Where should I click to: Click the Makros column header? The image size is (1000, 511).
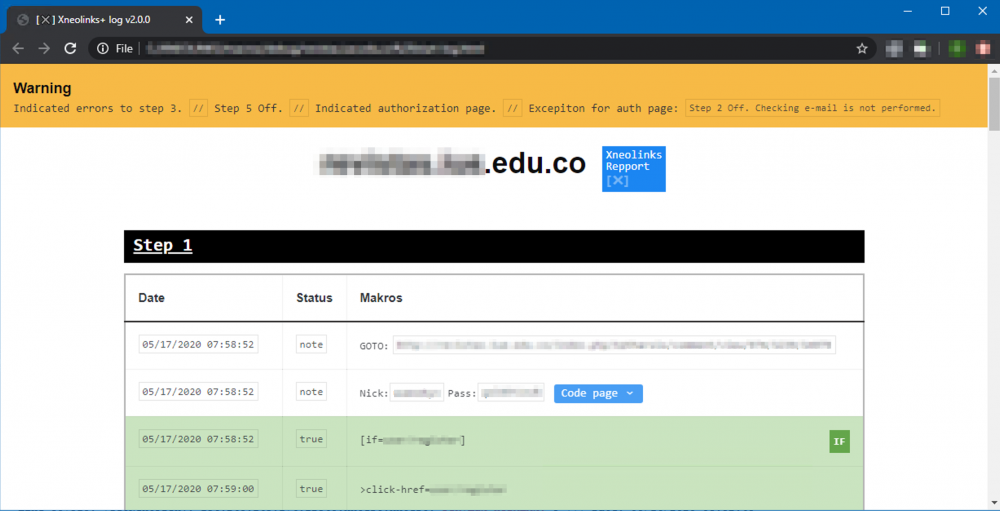click(381, 298)
